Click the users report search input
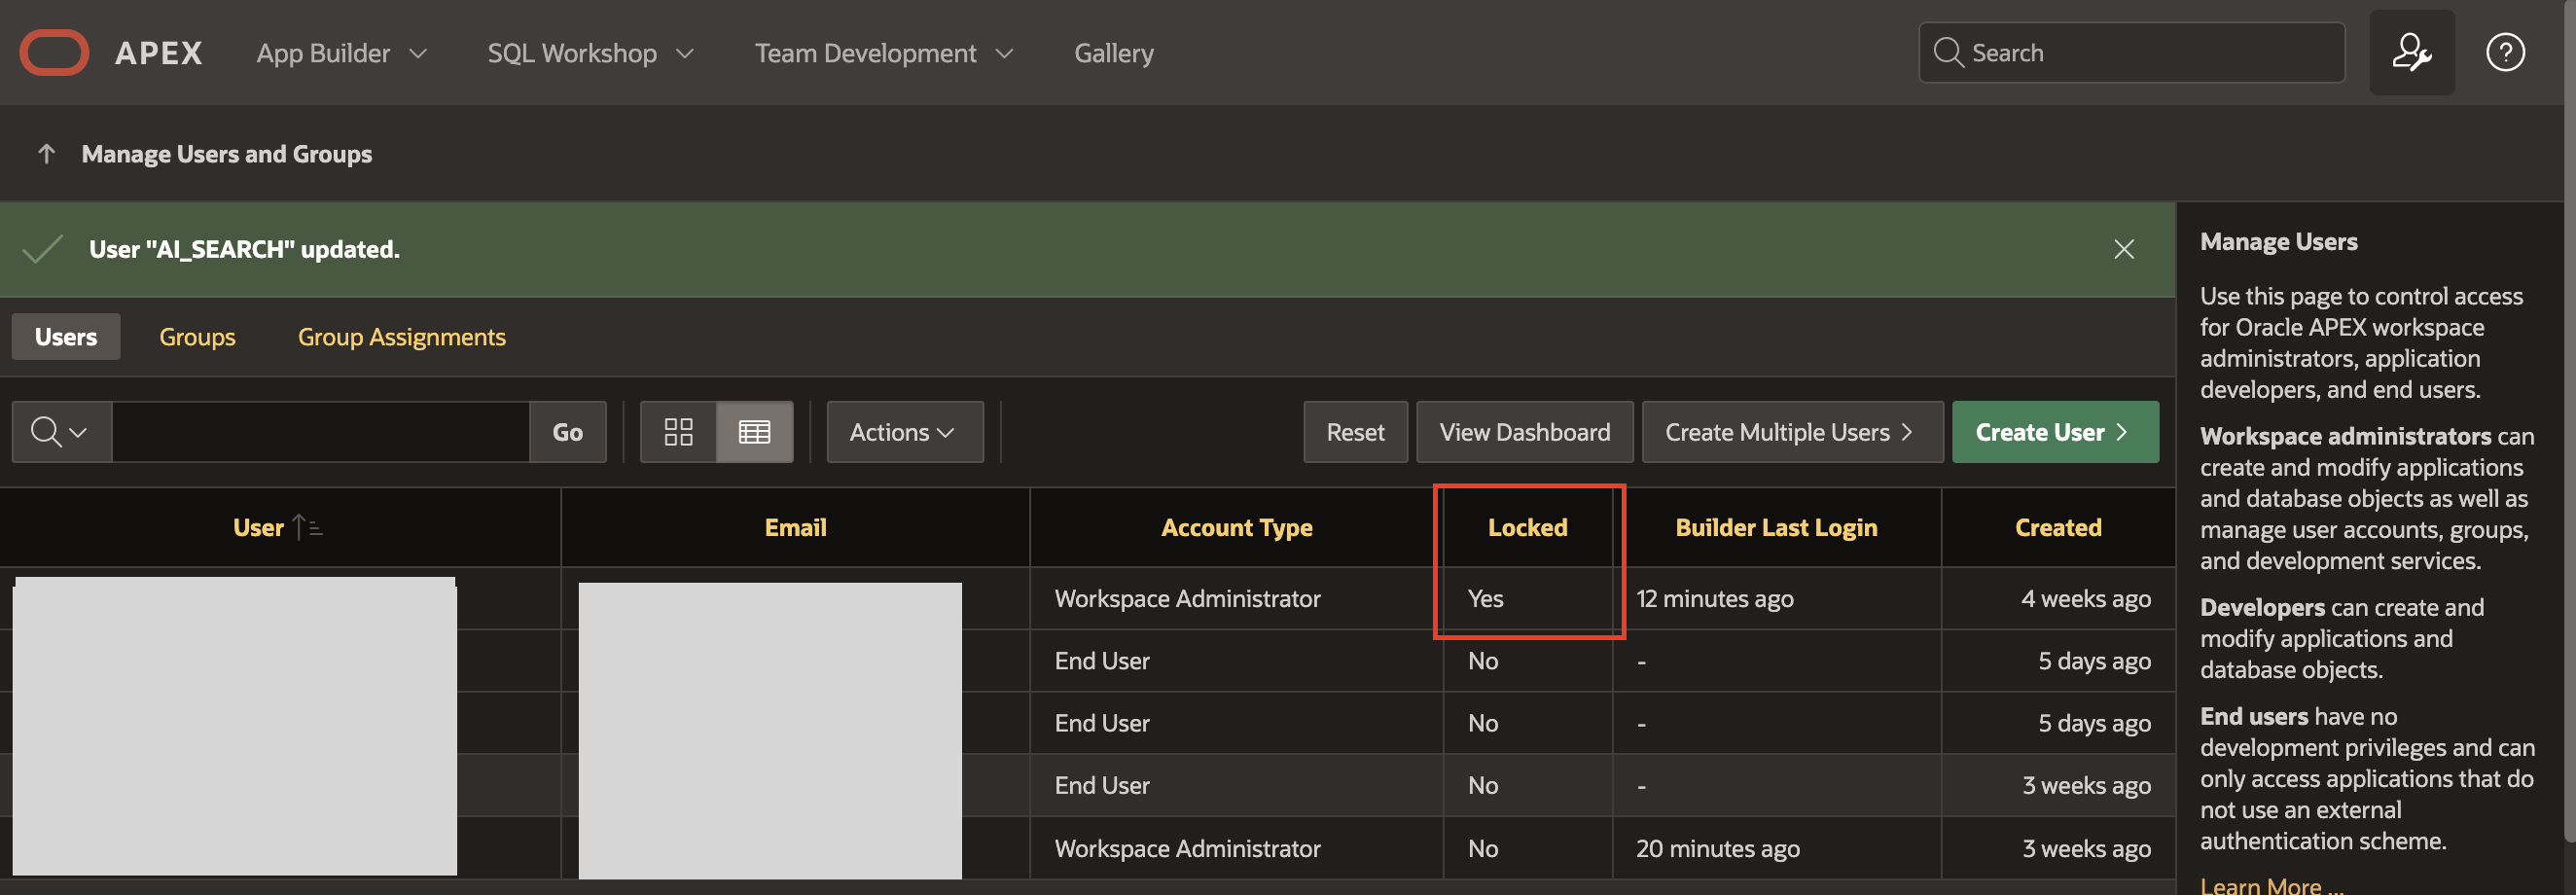Image resolution: width=2576 pixels, height=895 pixels. pos(320,432)
